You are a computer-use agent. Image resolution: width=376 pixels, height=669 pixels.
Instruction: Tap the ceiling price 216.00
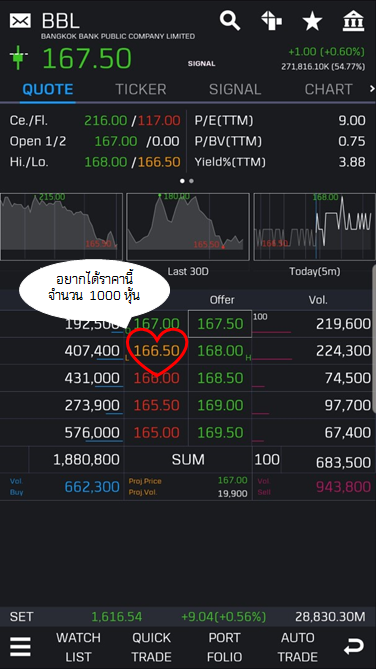pos(105,121)
